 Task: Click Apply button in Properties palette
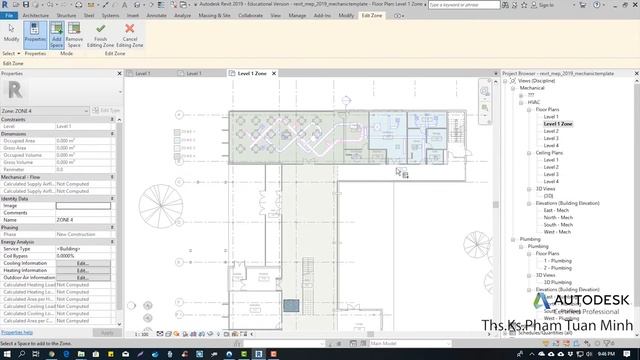point(107,333)
